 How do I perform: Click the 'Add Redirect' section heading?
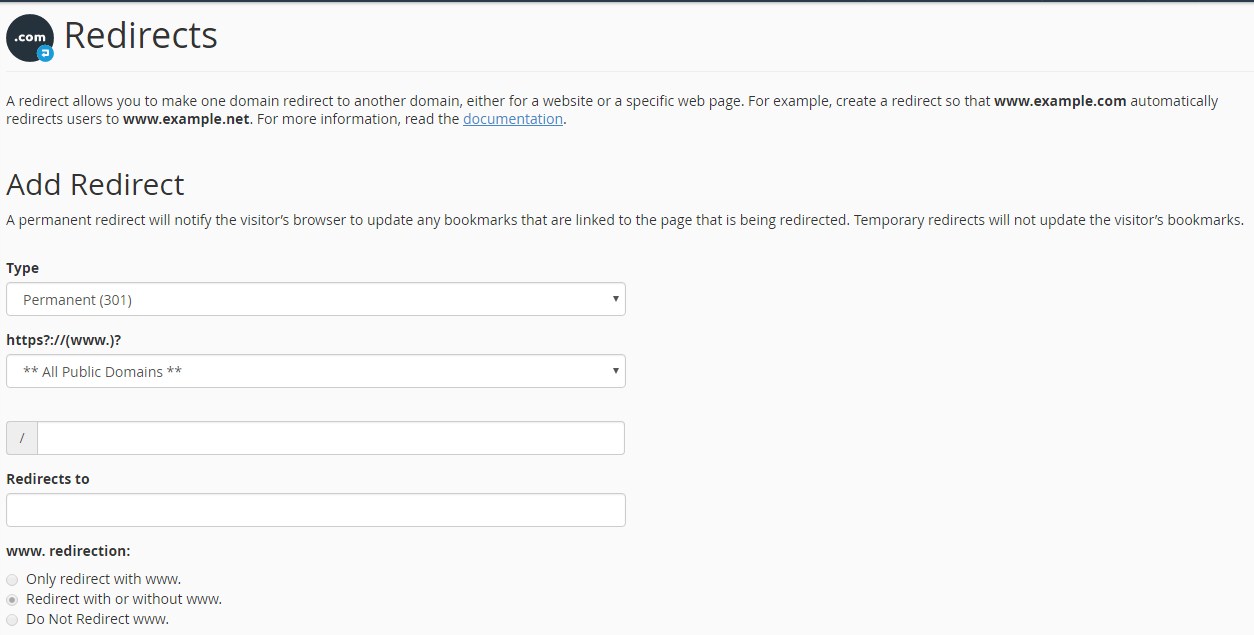(95, 184)
